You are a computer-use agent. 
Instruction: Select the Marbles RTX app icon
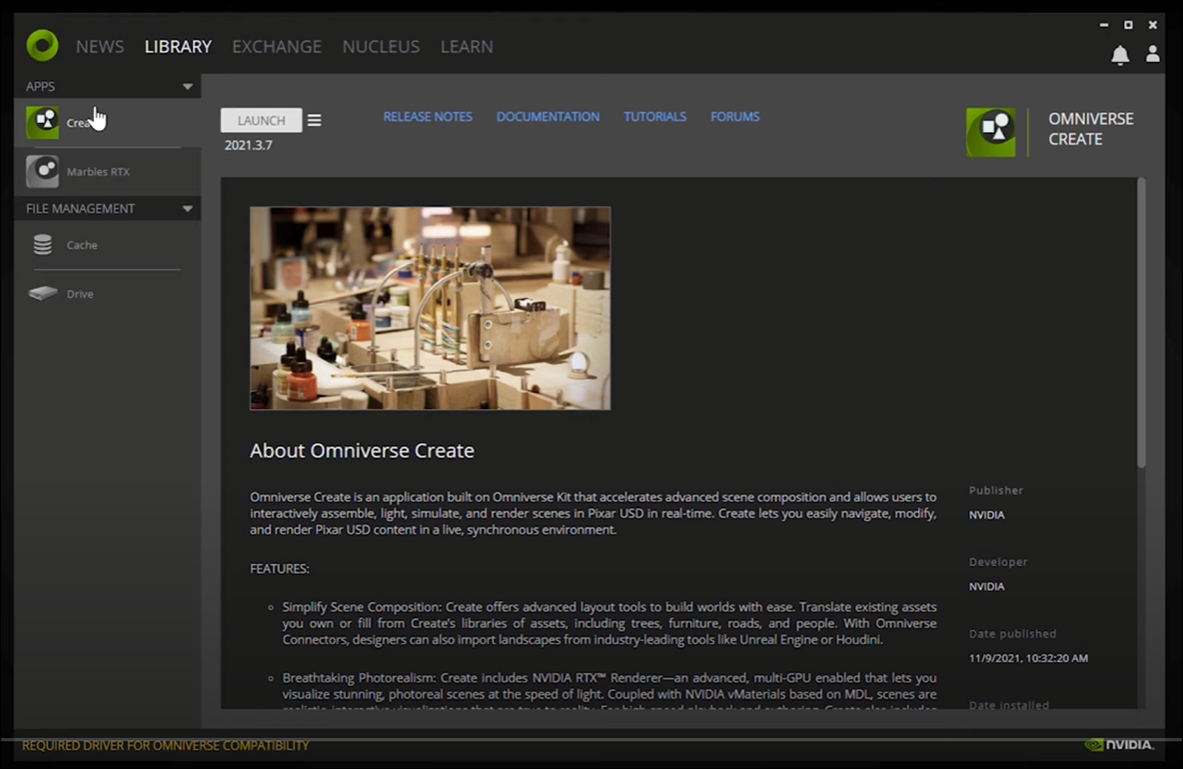pyautogui.click(x=42, y=171)
